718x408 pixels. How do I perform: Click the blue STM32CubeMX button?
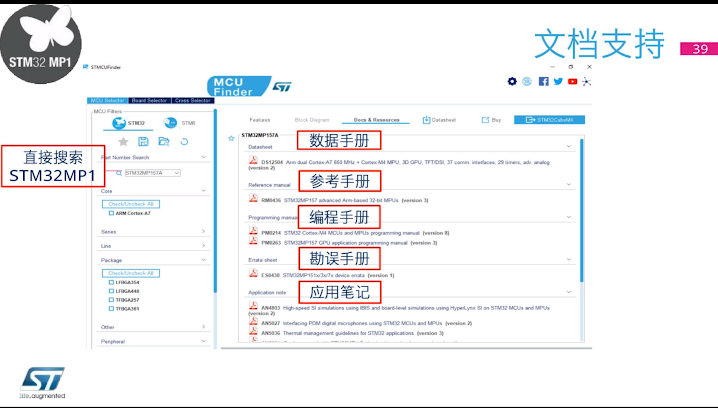click(549, 120)
